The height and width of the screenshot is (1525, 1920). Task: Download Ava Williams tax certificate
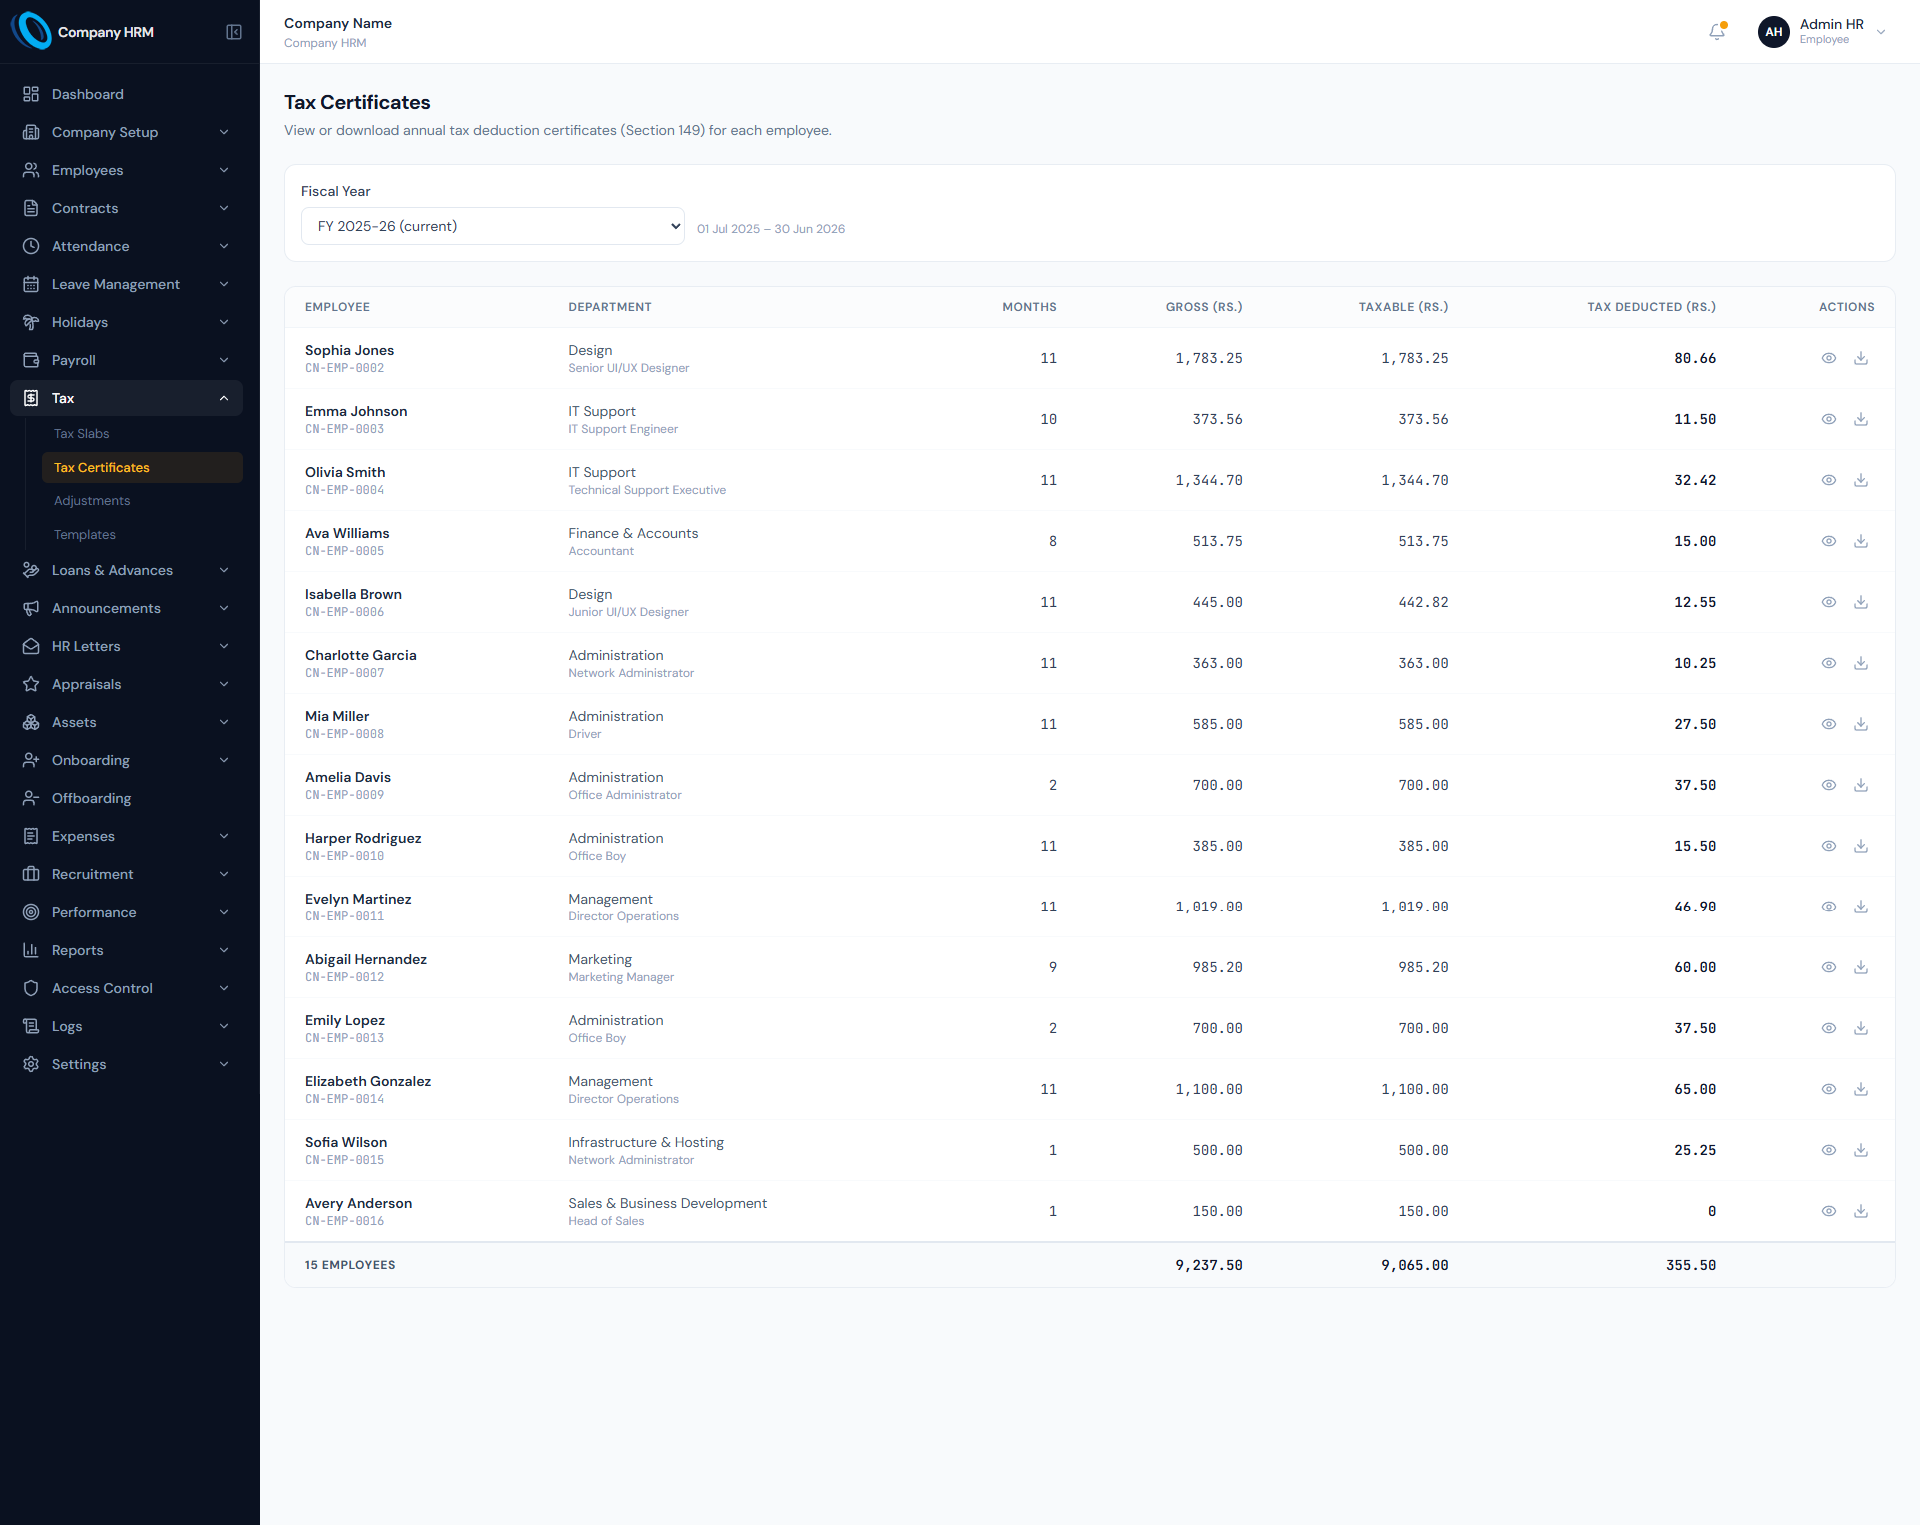[1861, 541]
